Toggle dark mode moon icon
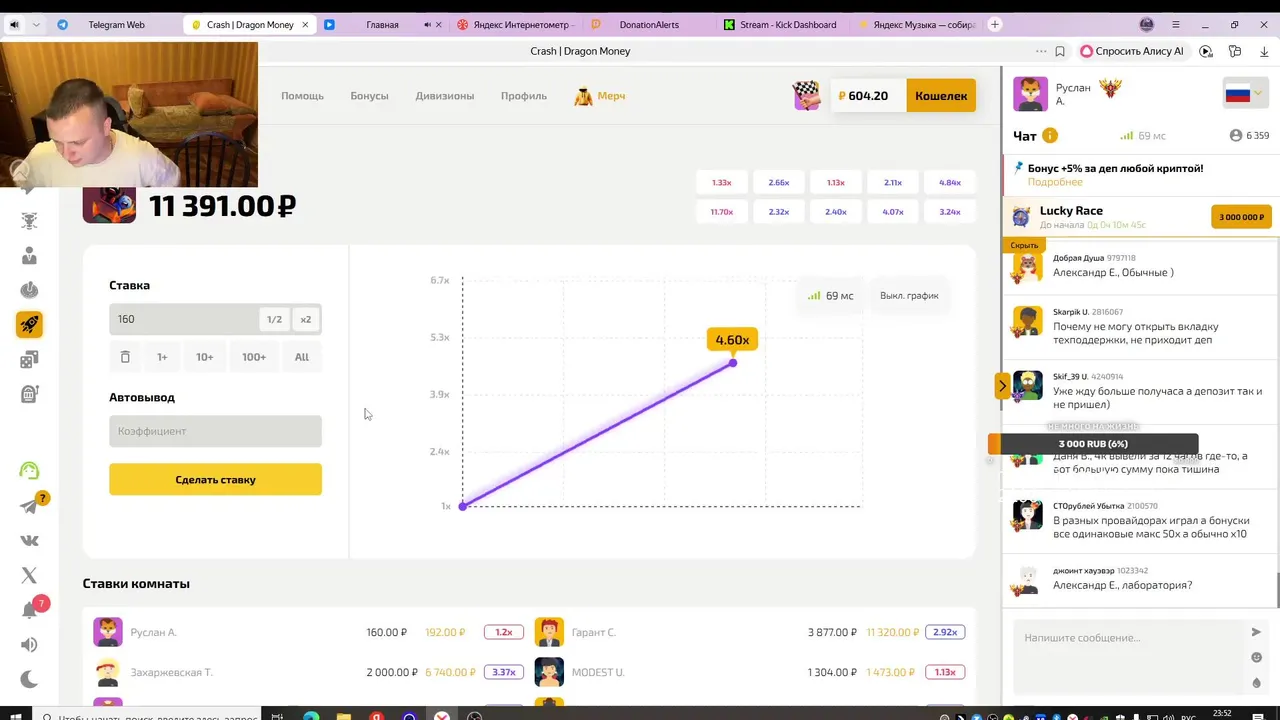Screen dimensions: 1280x720 pos(29,679)
